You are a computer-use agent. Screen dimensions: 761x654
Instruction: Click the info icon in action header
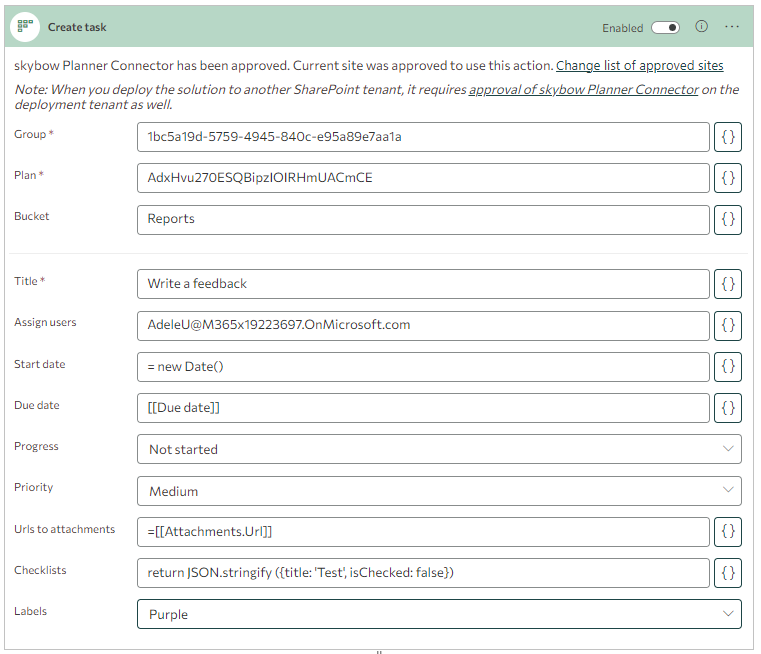point(701,27)
